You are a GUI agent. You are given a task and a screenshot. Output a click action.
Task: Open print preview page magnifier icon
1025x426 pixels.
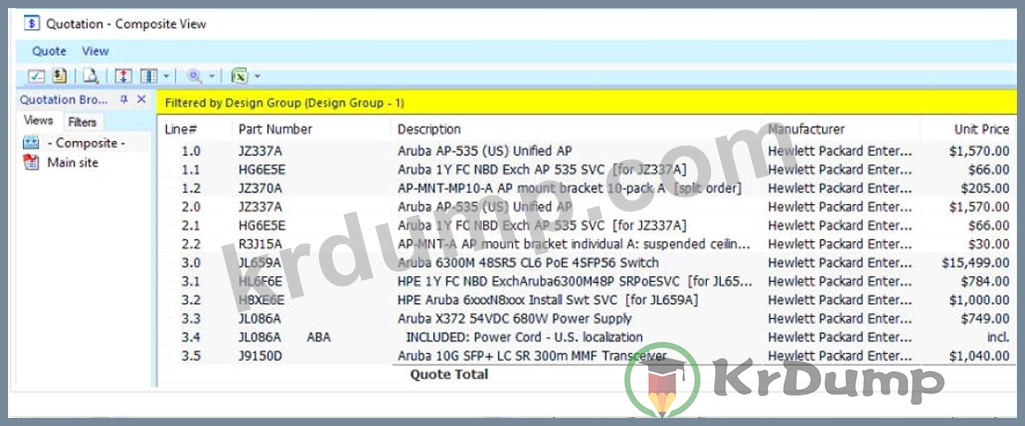click(91, 76)
